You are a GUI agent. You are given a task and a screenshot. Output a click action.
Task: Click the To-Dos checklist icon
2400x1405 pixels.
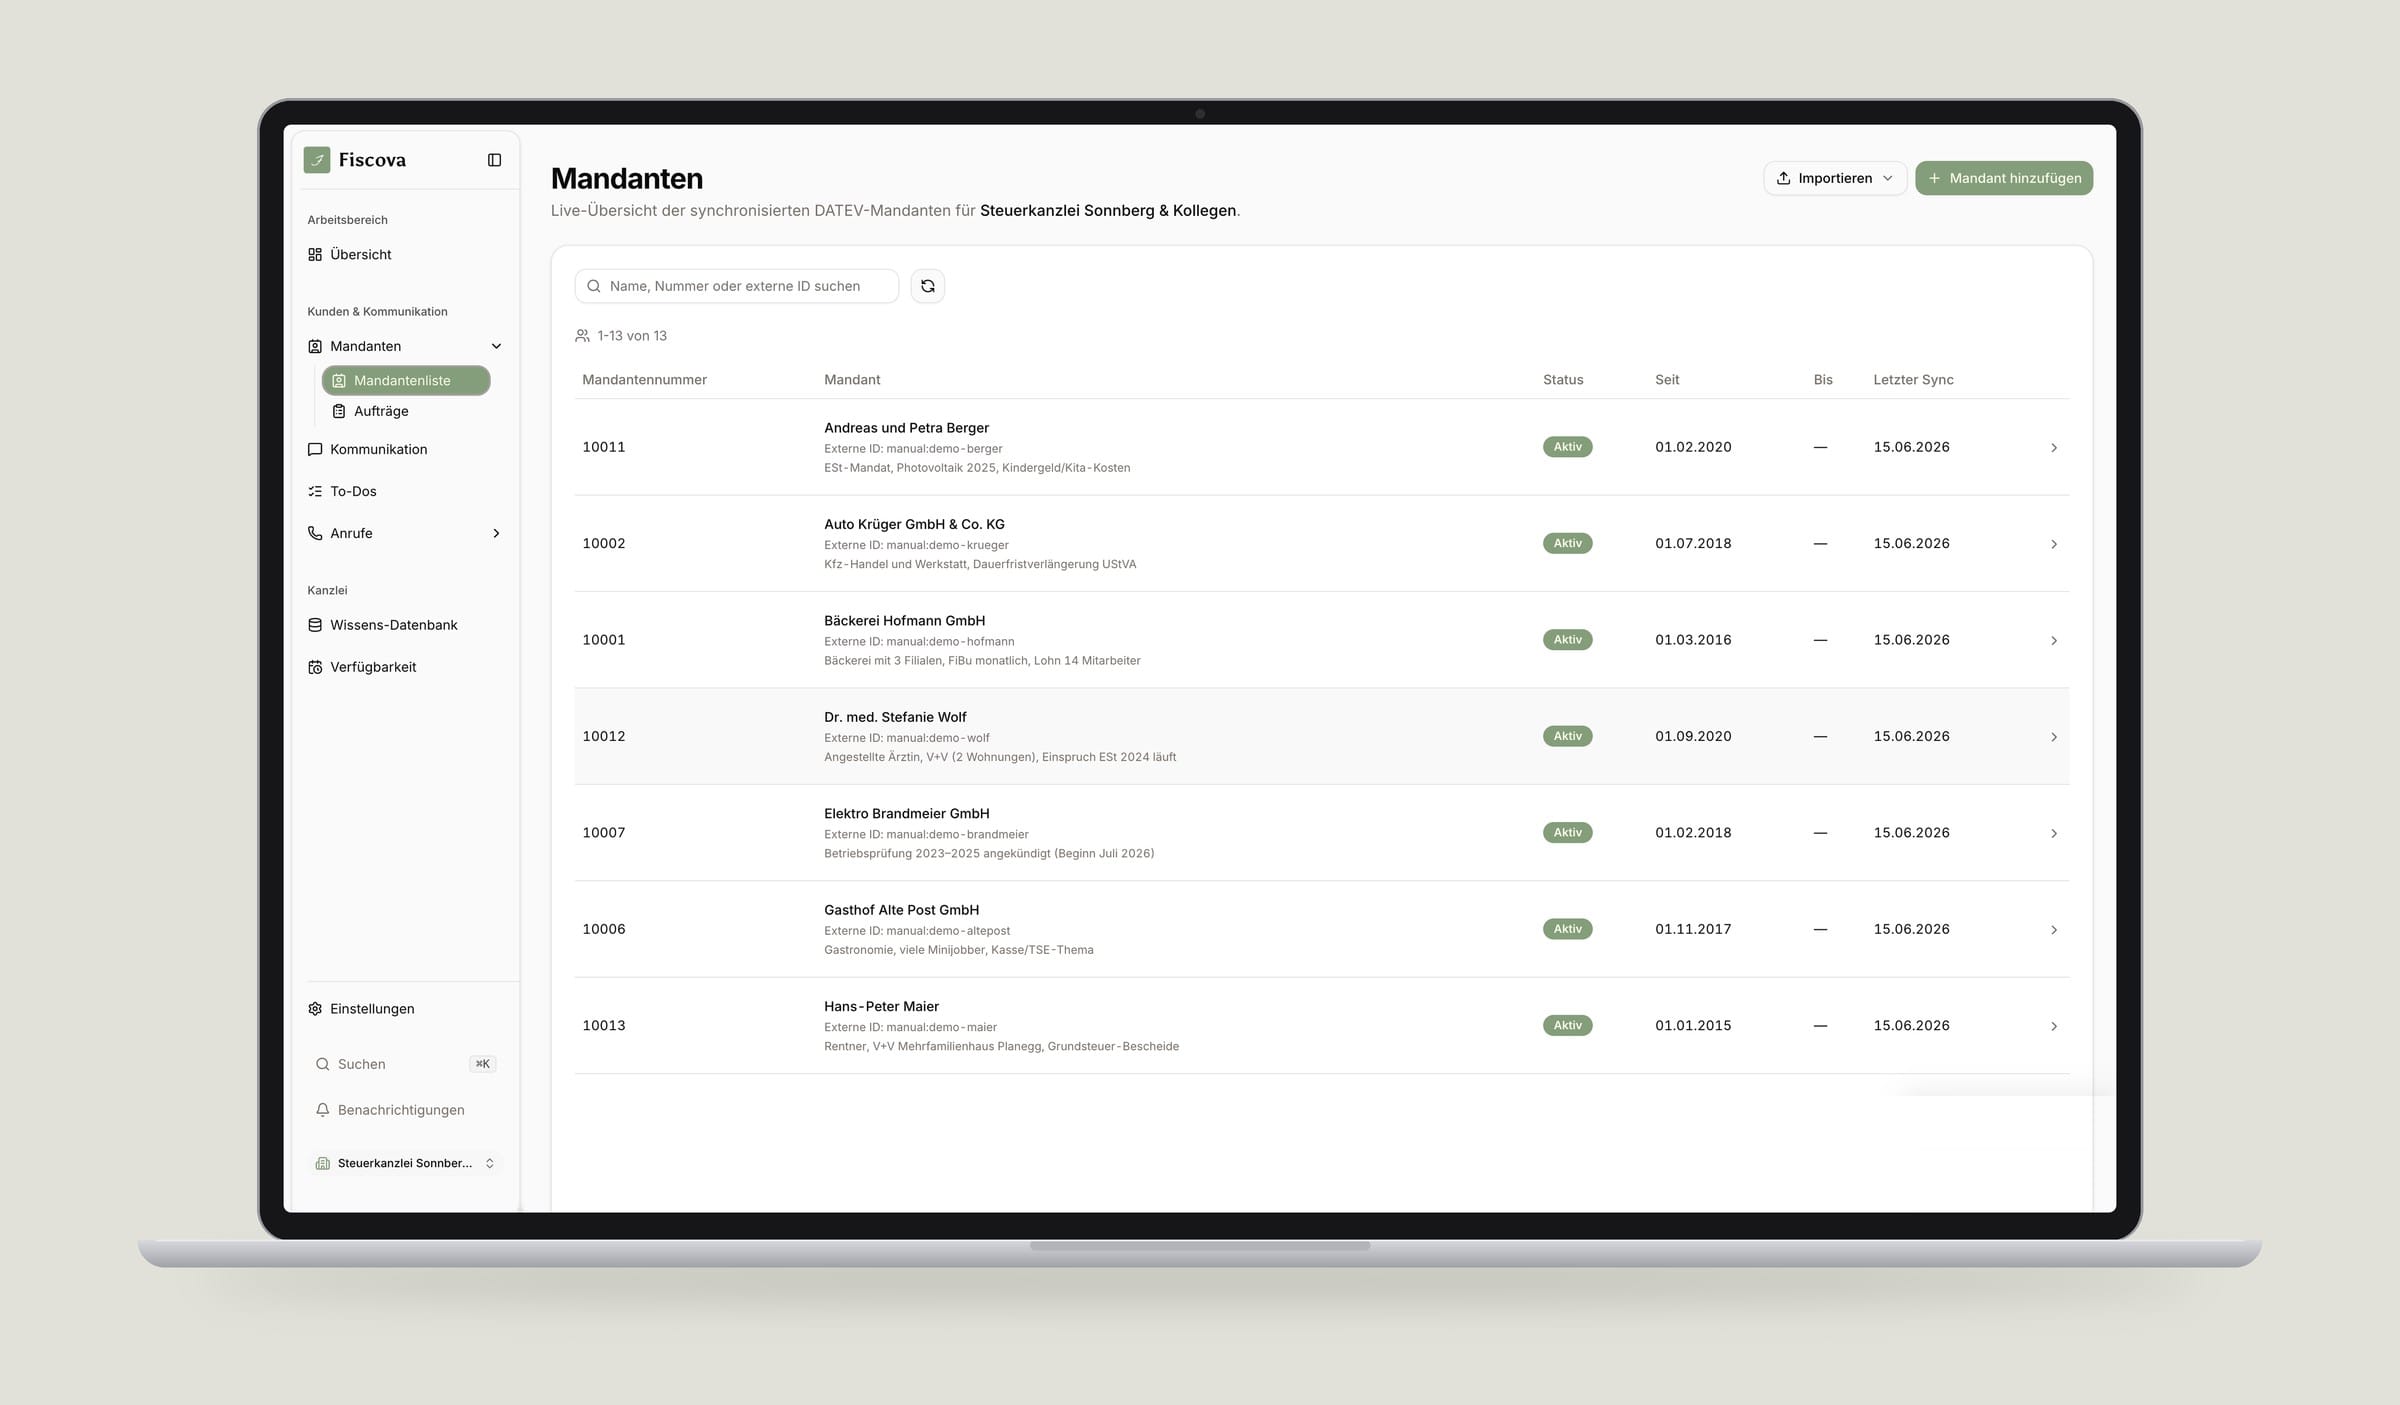coord(315,491)
